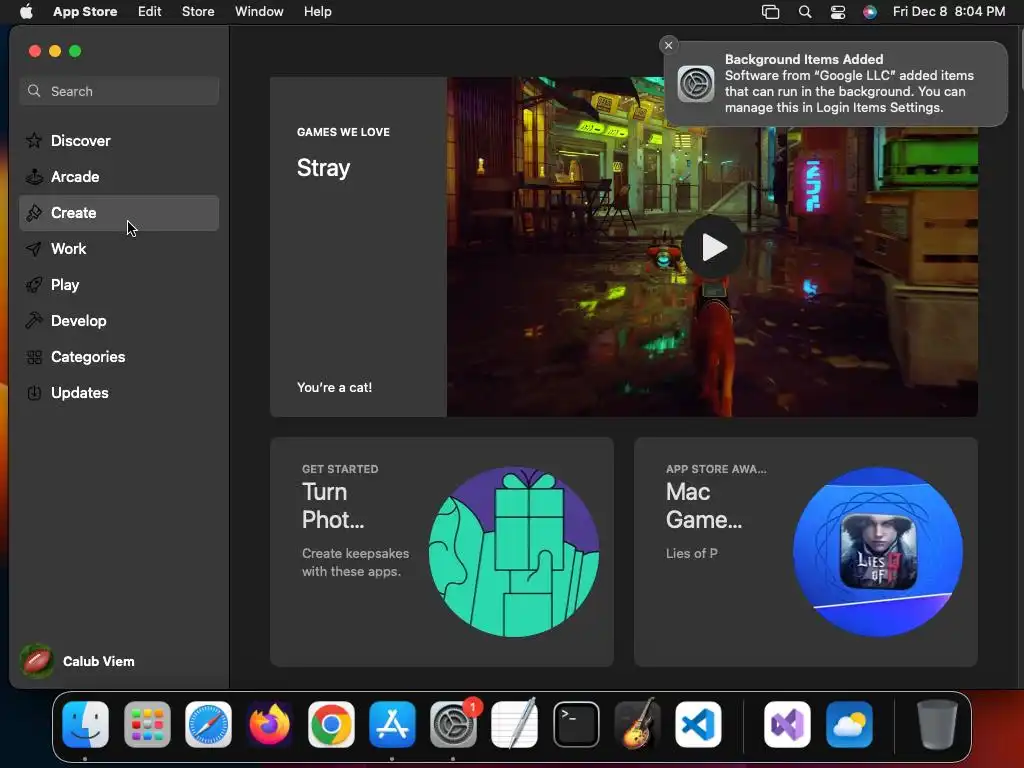Image resolution: width=1024 pixels, height=768 pixels.
Task: Open Control Center in menu bar
Action: 838,12
